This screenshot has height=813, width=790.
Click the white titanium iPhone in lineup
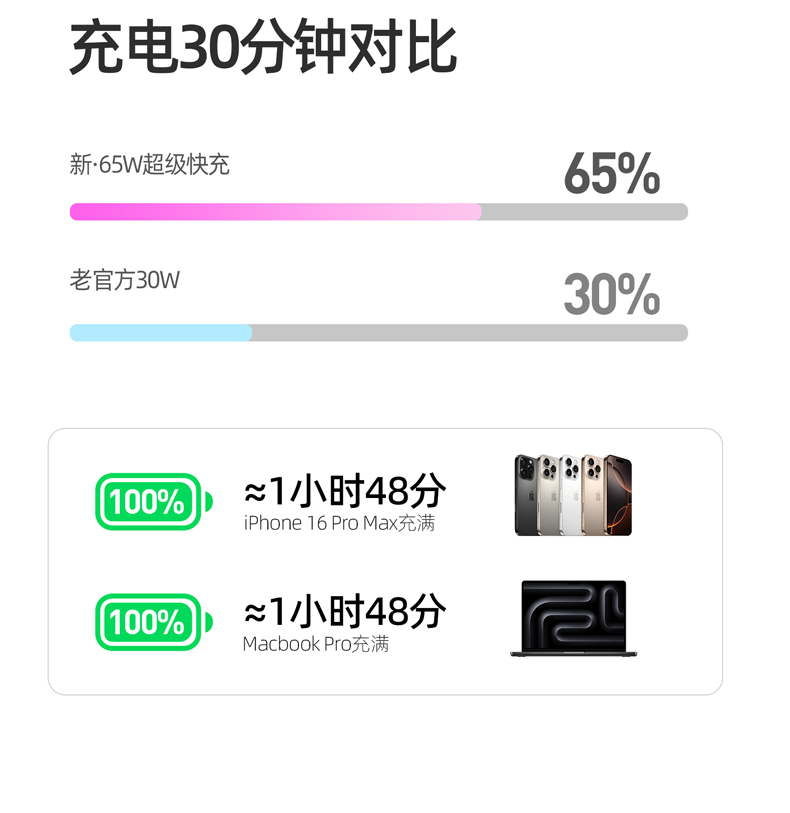[x=571, y=495]
